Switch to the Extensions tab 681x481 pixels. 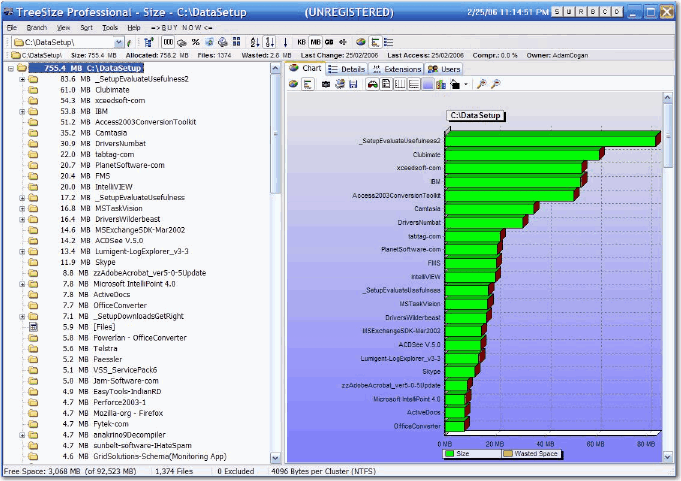(396, 69)
